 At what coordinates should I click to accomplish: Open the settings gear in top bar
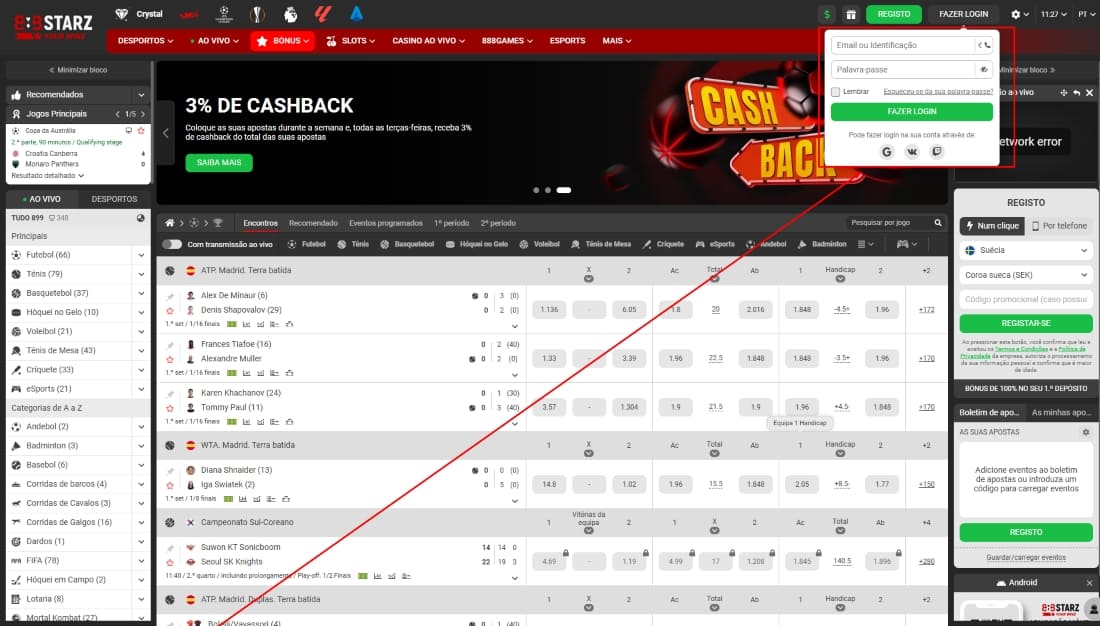tap(1015, 14)
